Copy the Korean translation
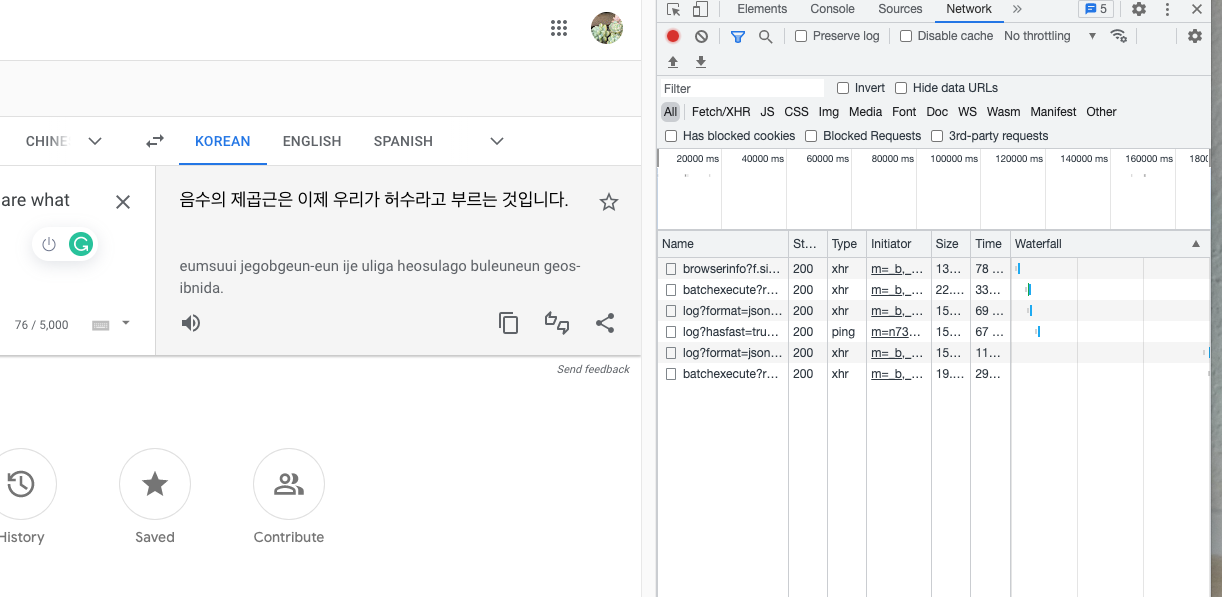 coord(509,323)
